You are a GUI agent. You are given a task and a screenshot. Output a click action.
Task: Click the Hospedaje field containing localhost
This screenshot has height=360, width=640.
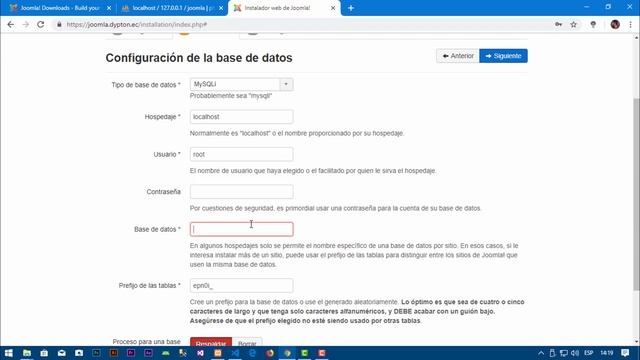[241, 117]
